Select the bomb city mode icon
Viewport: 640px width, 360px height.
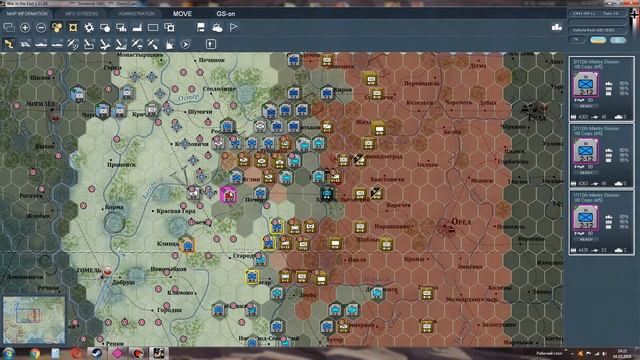click(x=121, y=44)
